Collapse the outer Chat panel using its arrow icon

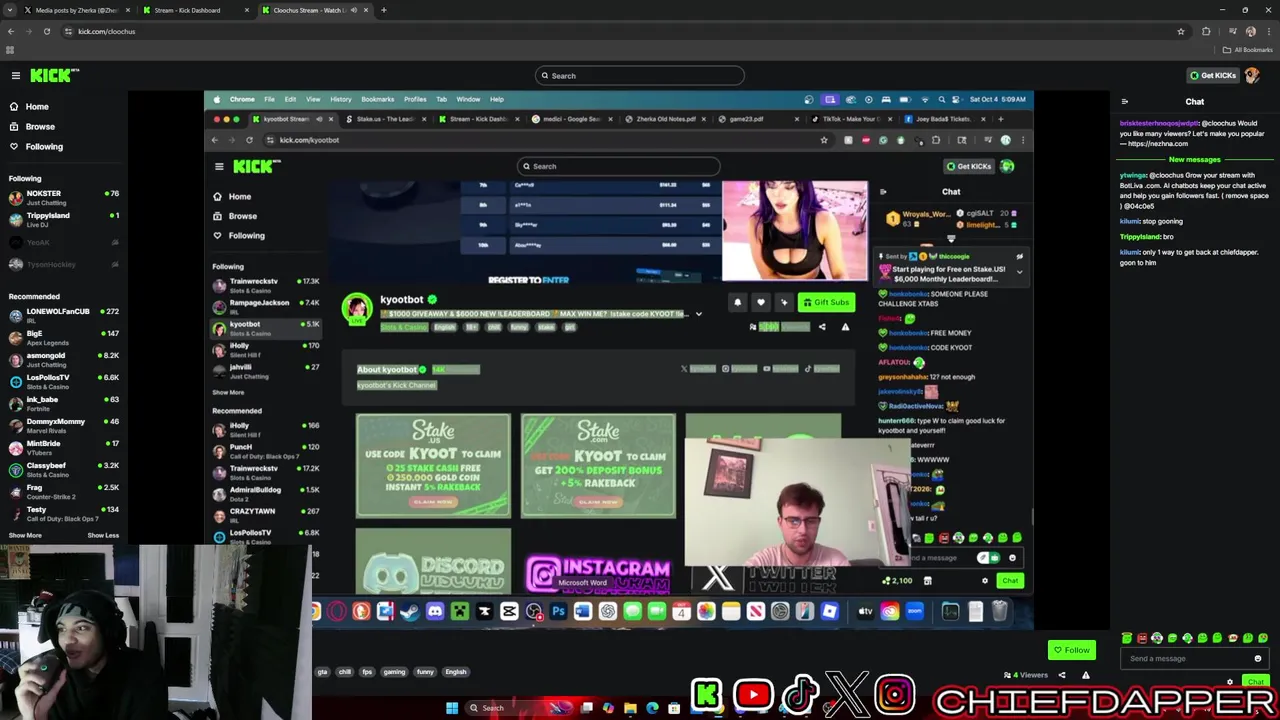pos(1124,101)
